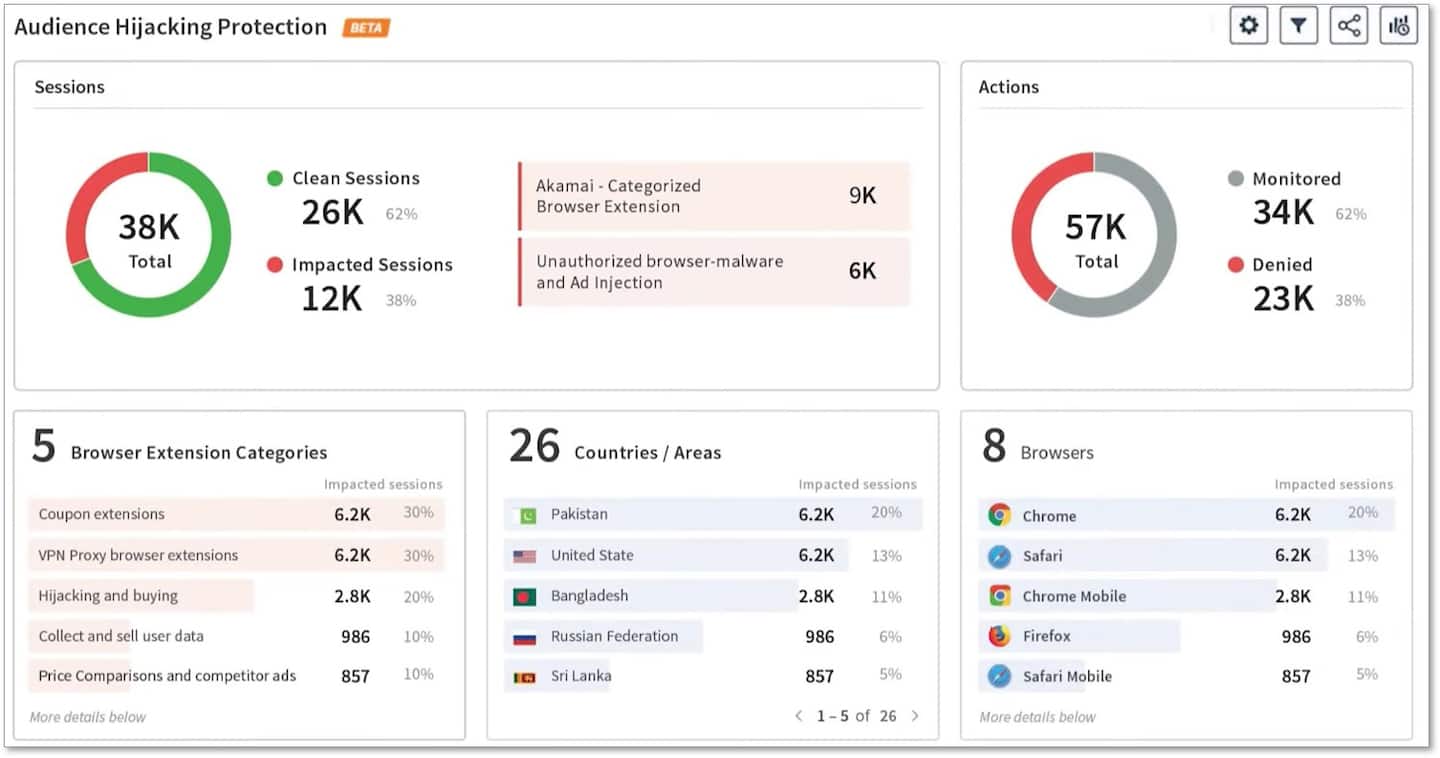This screenshot has height=758, width=1440.
Task: Click the Firefox browser icon
Action: [x=999, y=636]
